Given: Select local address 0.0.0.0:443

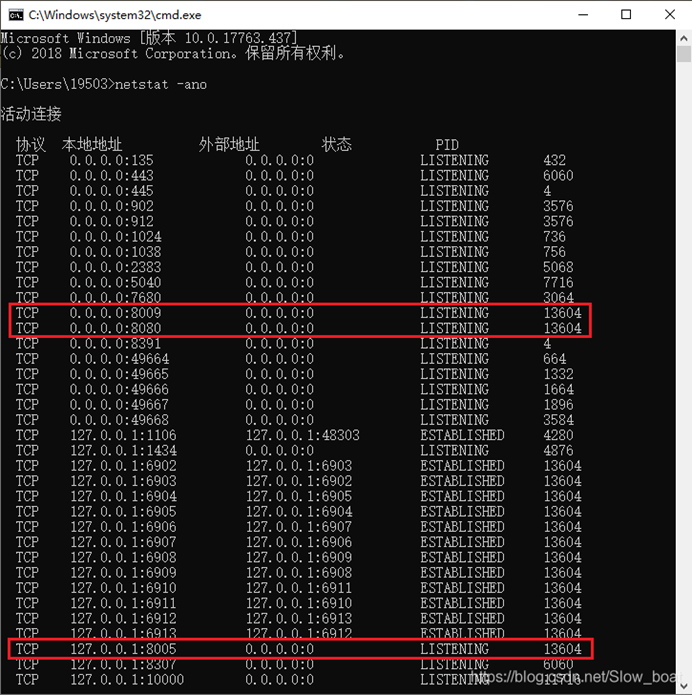Looking at the screenshot, I should (111, 175).
